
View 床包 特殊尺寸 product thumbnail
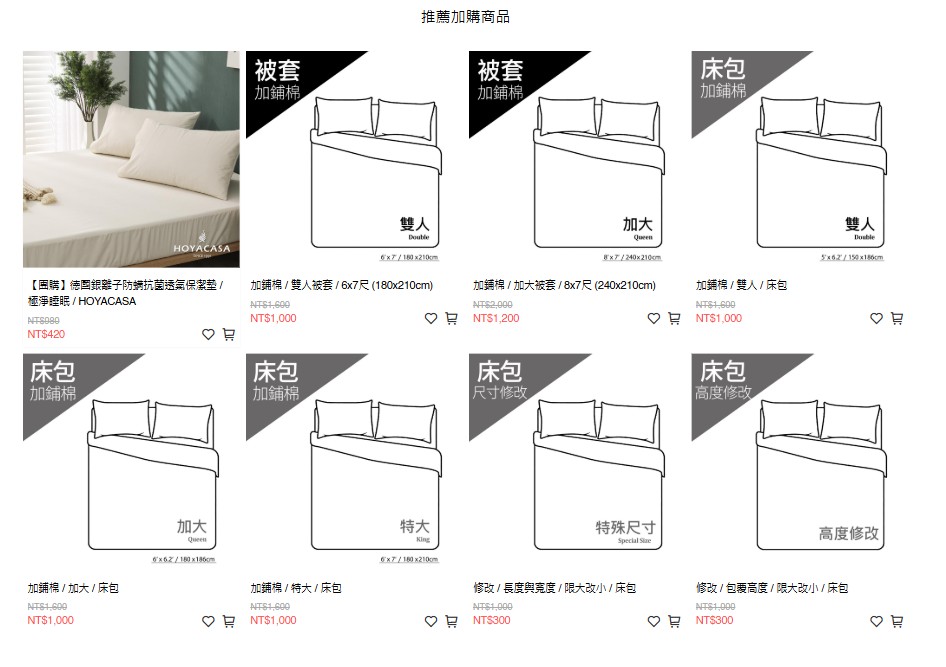point(577,462)
